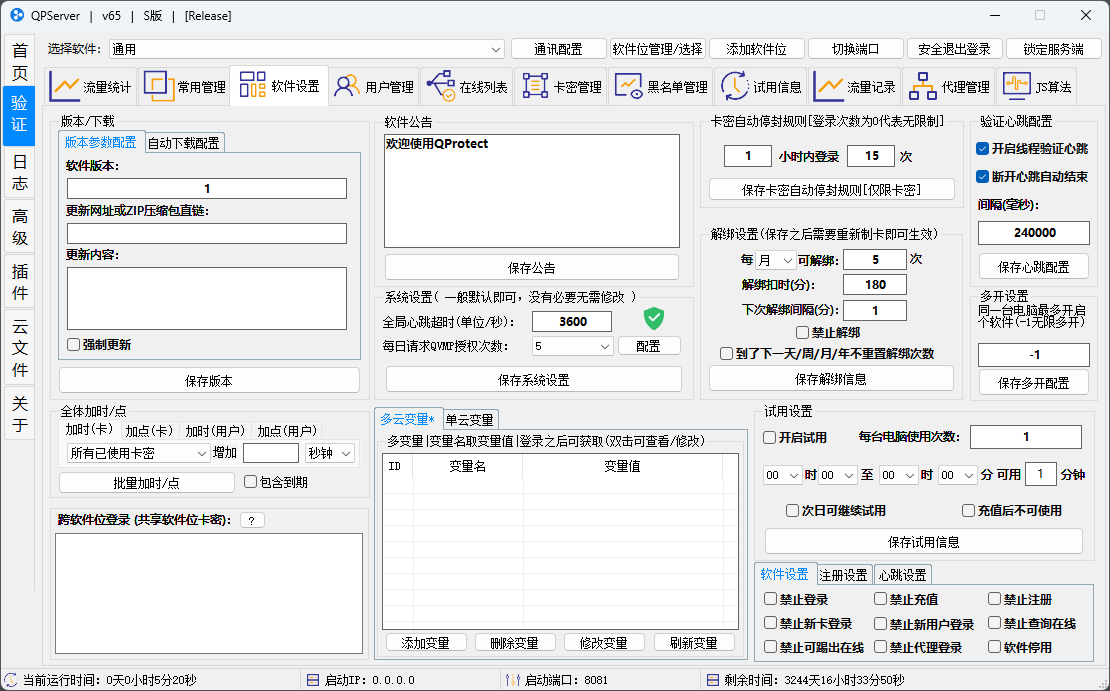The height and width of the screenshot is (691, 1110).
Task: Open the 每日请求QVMP授权次数 dropdown
Action: coord(604,346)
